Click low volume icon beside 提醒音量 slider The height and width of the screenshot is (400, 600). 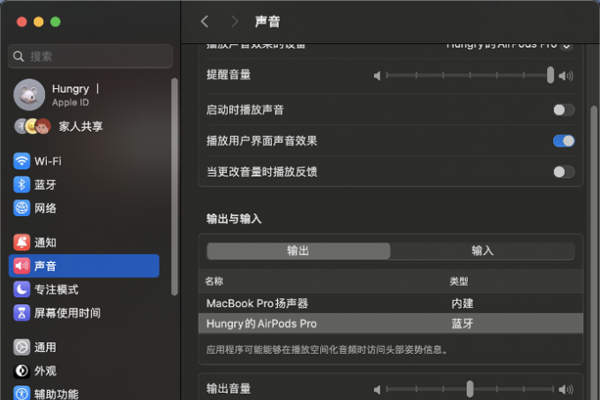(377, 76)
